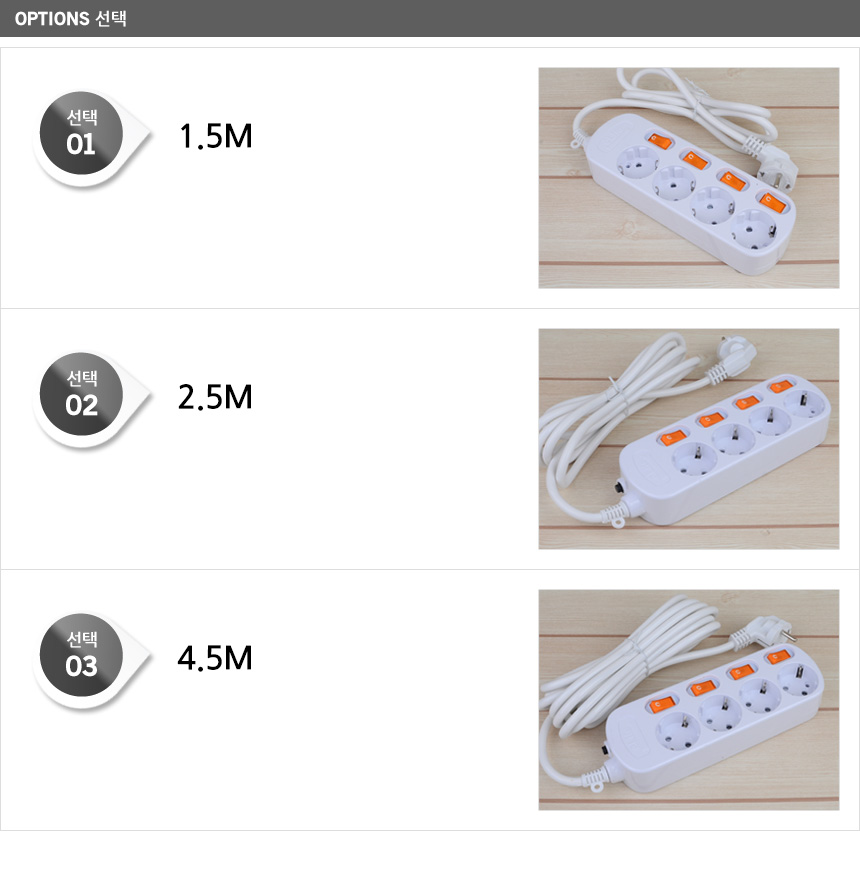Open the 1.5M power strip thumbnail
860x891 pixels.
coord(688,178)
